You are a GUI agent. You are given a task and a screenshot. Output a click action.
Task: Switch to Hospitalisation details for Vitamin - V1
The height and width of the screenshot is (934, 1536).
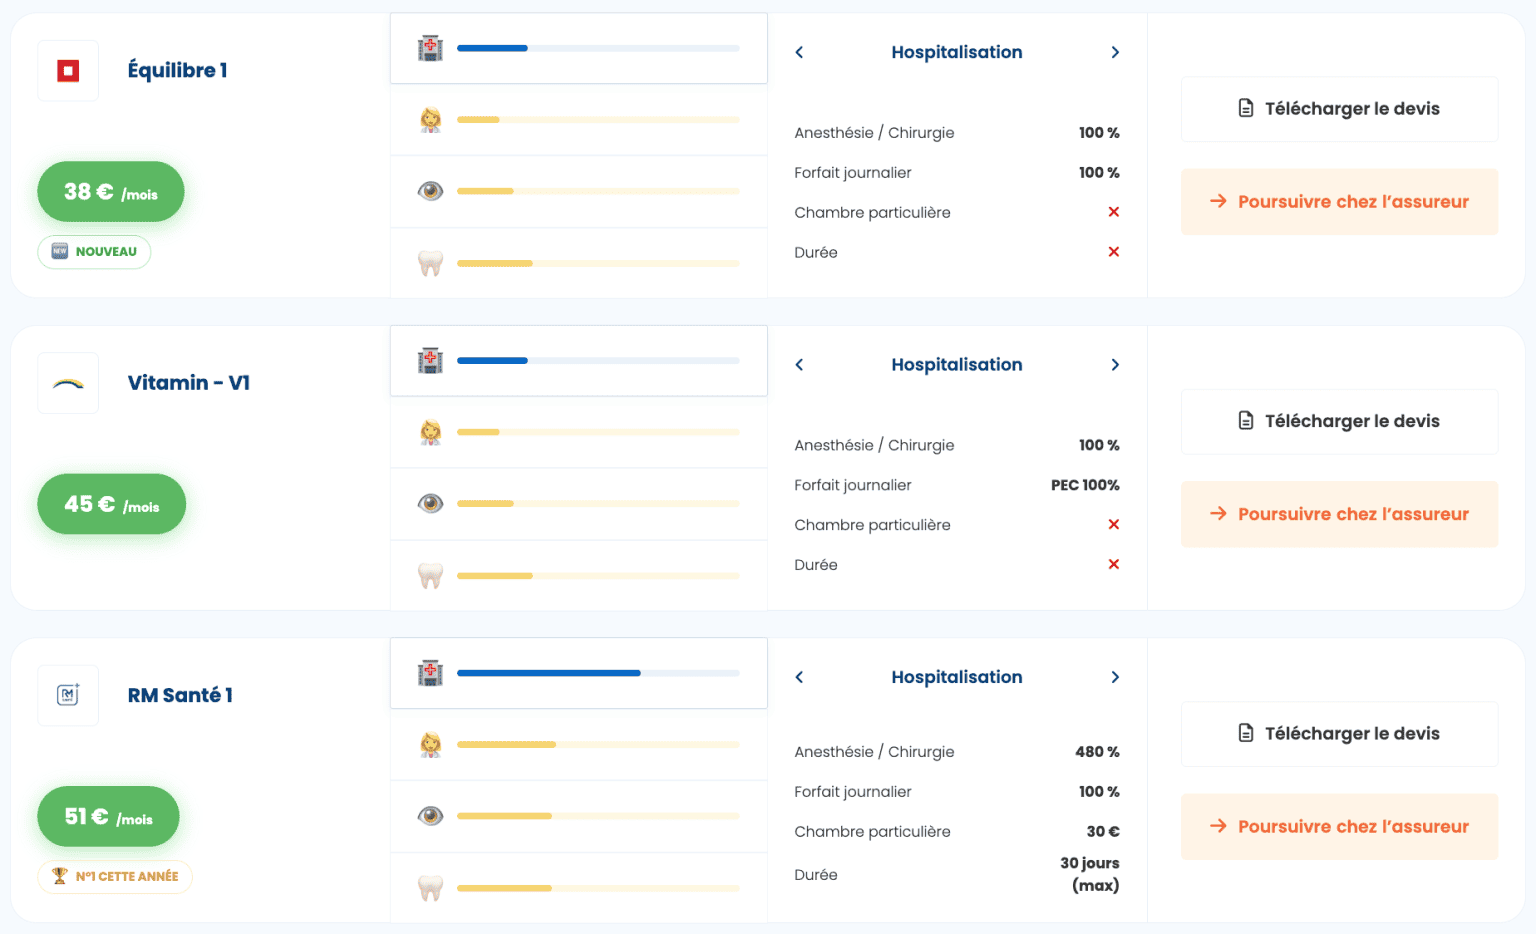click(956, 364)
